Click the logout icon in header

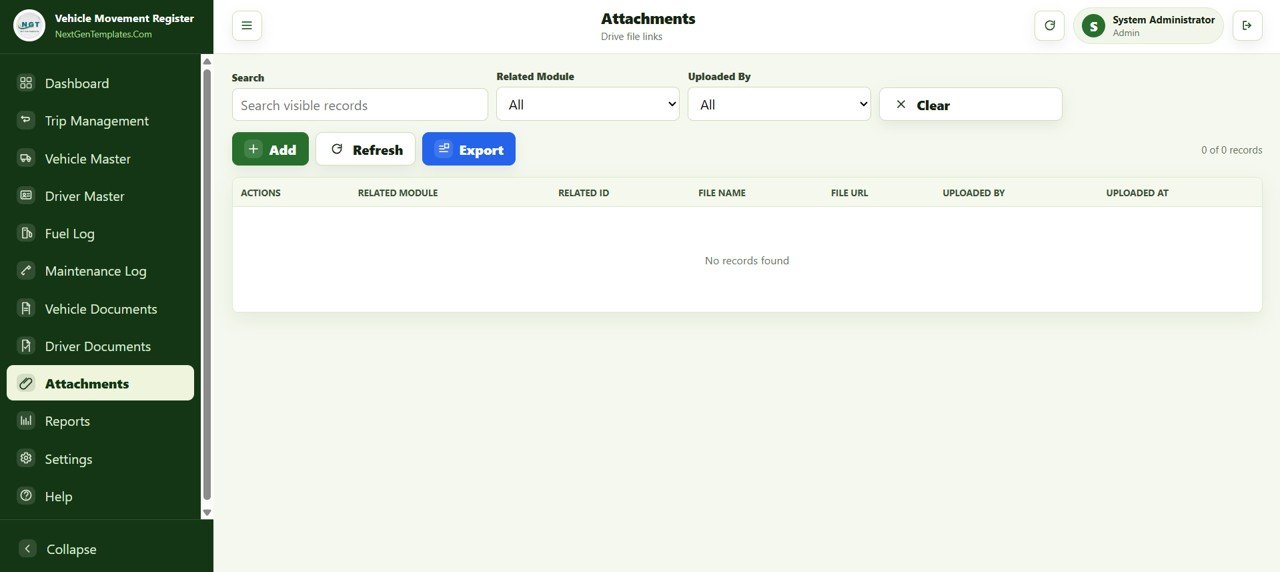coord(1247,26)
